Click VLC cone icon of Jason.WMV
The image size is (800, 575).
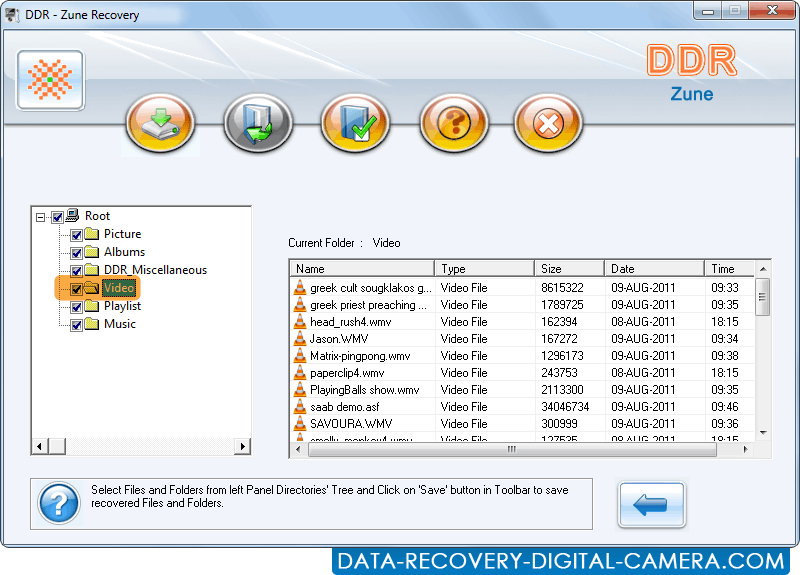pos(300,338)
